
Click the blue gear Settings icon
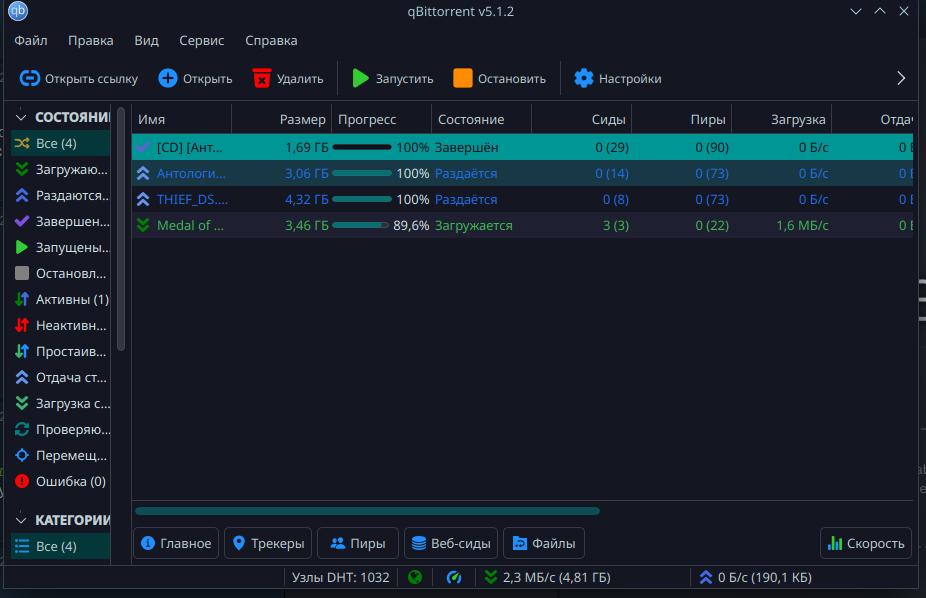pos(583,79)
